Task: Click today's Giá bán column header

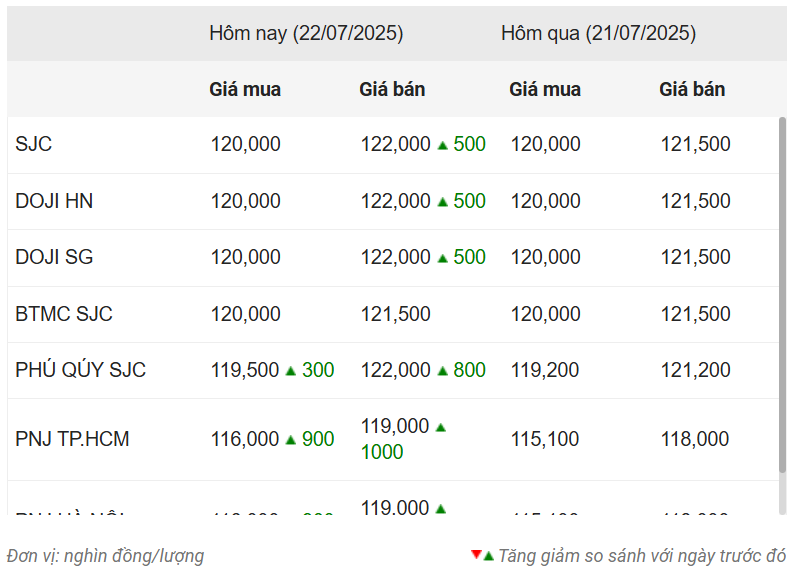Action: [x=392, y=89]
